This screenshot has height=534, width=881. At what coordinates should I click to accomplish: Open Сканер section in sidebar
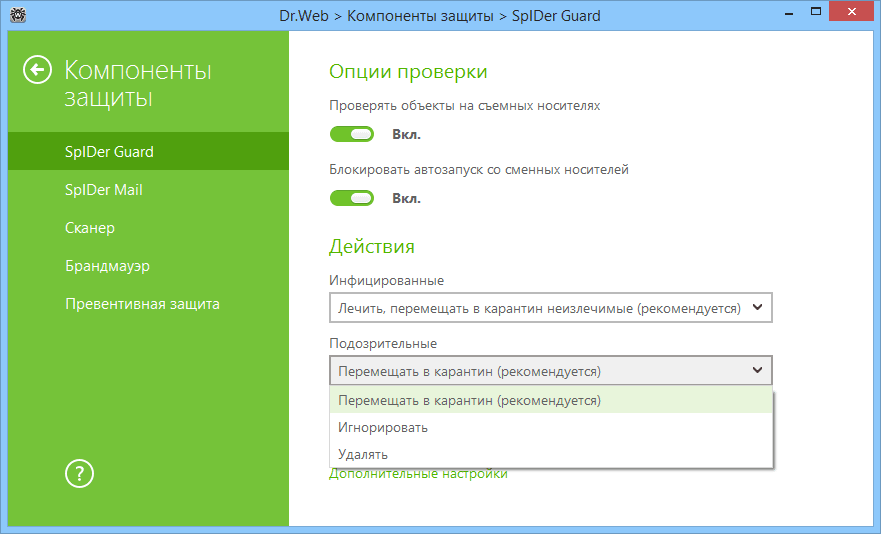click(x=148, y=228)
